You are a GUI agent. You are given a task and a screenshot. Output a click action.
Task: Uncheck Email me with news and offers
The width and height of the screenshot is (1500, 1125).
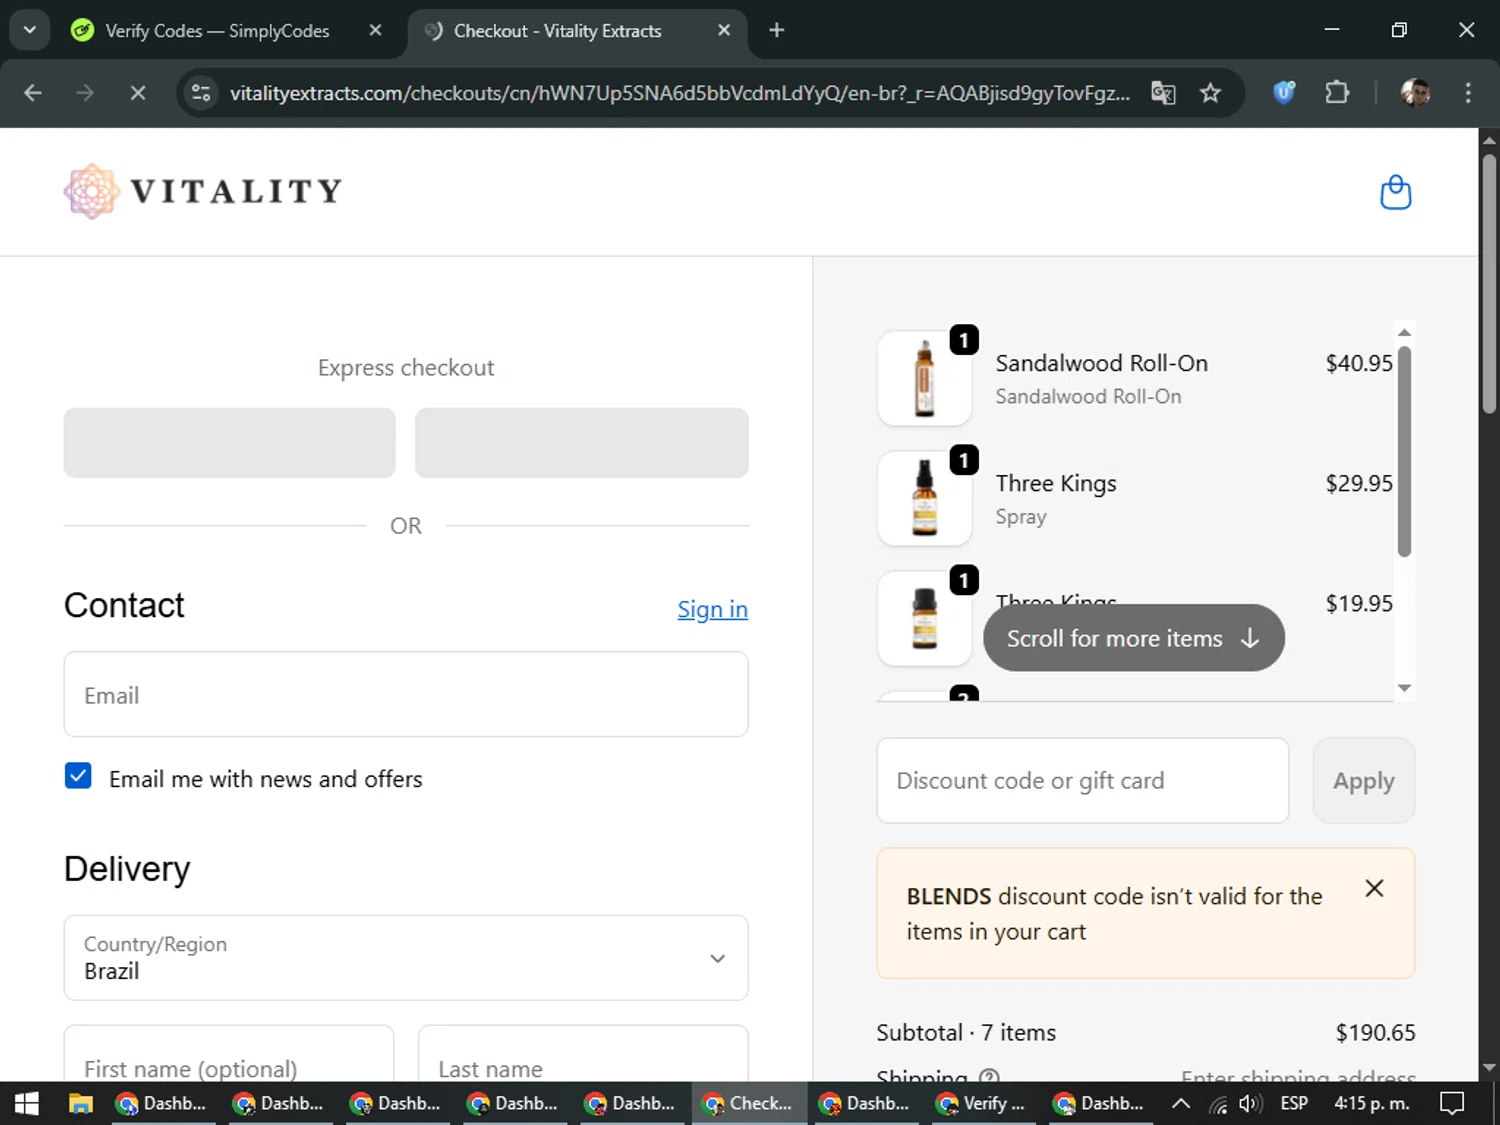click(x=78, y=776)
